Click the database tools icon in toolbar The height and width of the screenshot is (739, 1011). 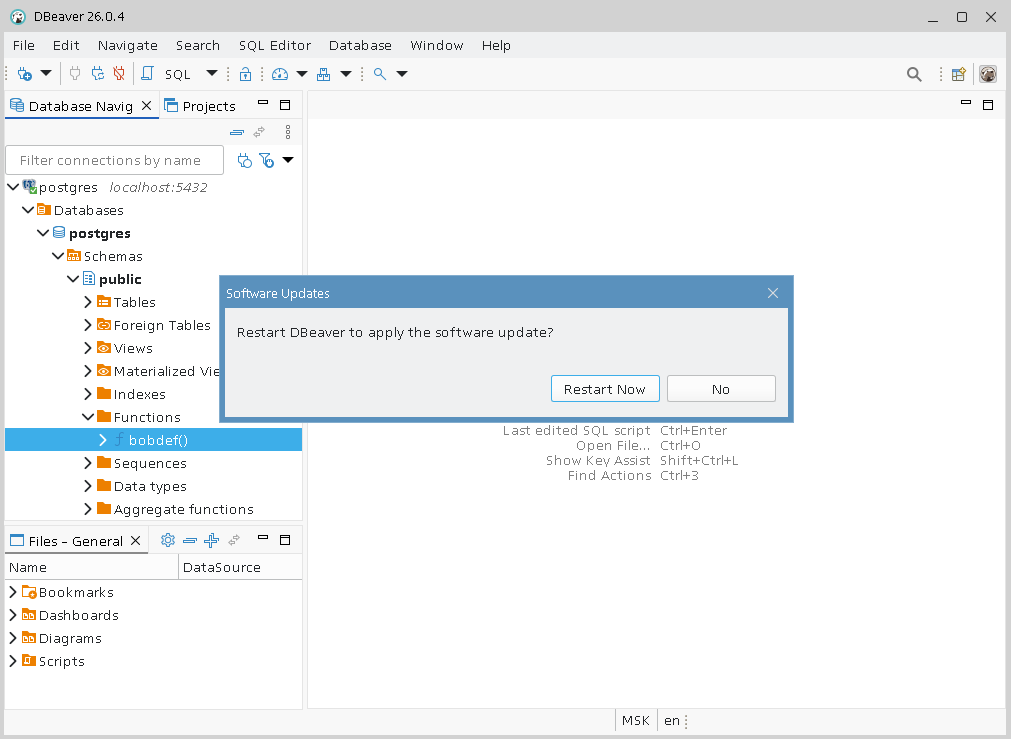tap(324, 74)
